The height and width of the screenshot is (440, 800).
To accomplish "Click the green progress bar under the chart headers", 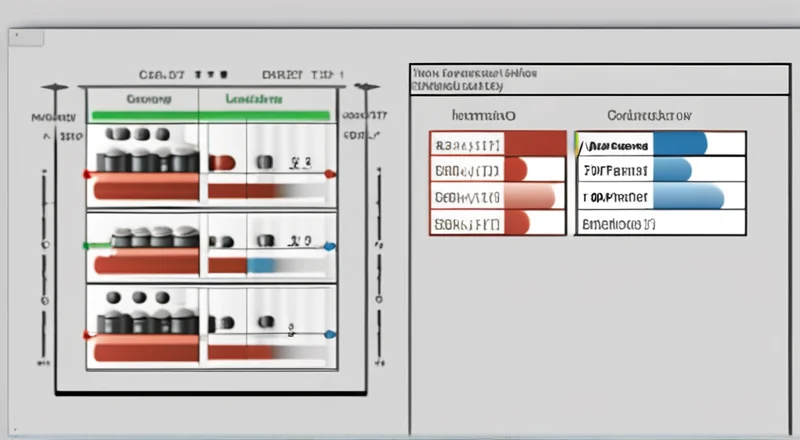I will point(210,116).
